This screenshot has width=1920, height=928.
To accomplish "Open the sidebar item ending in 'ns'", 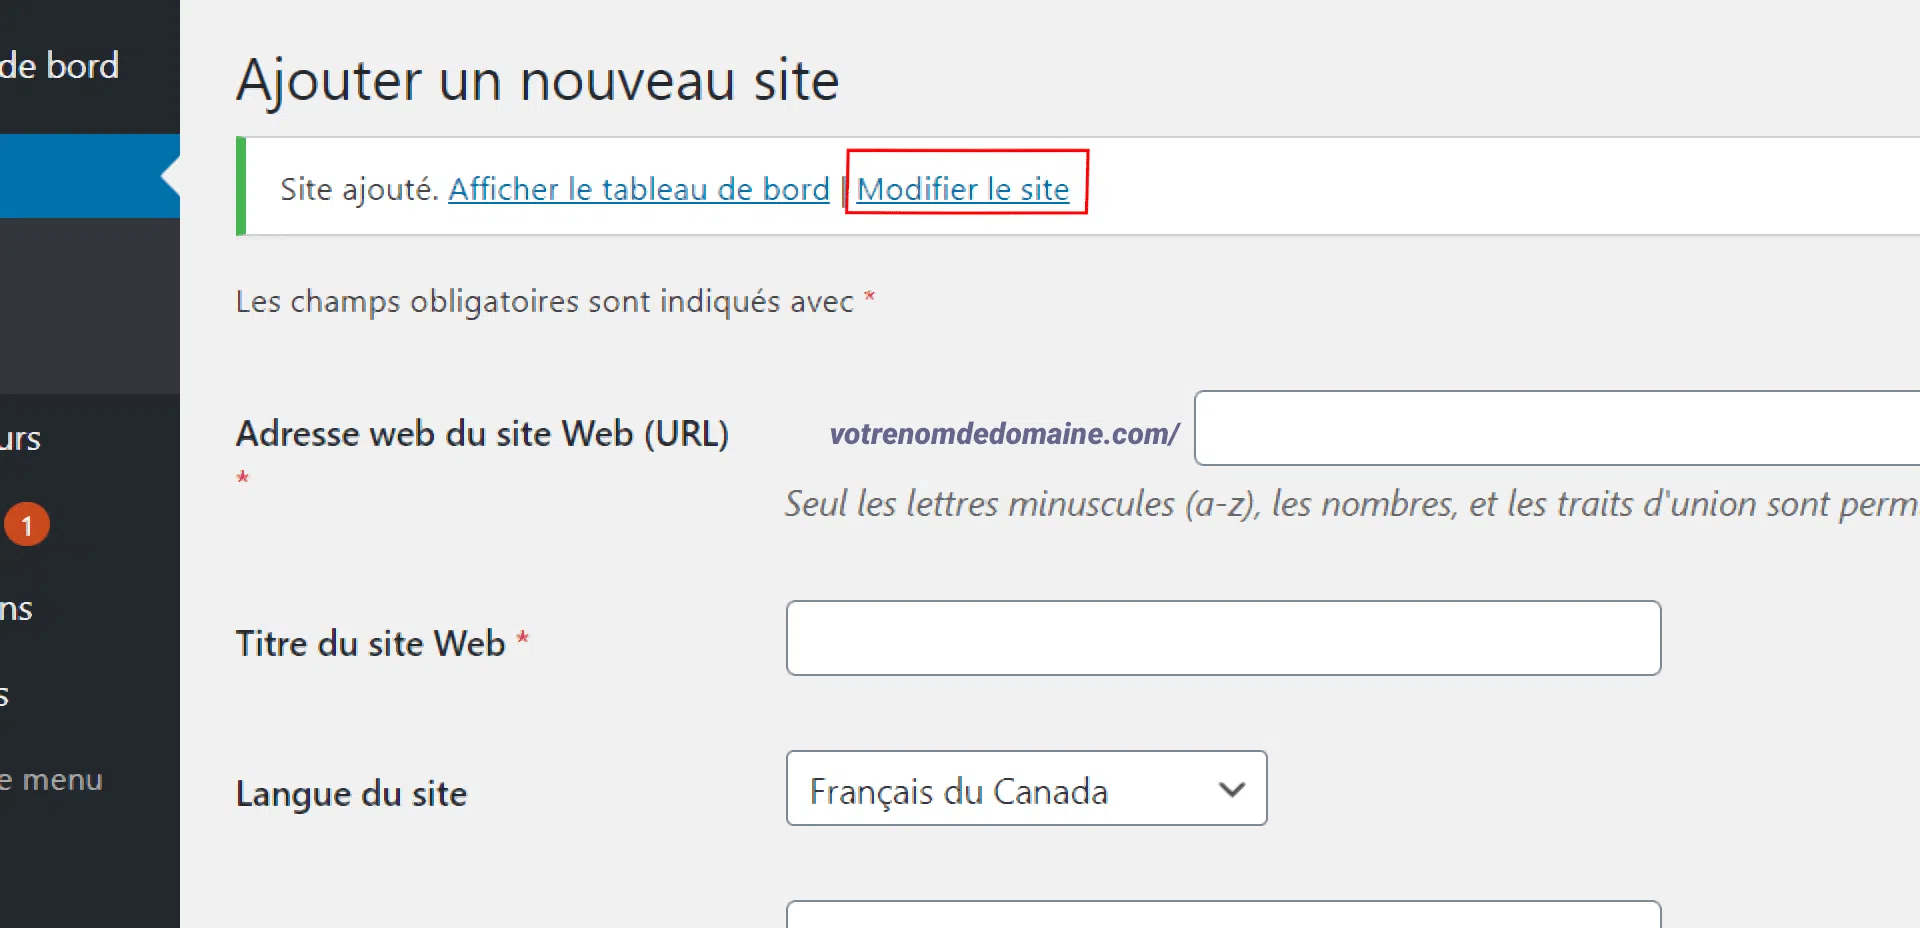I will click(x=17, y=608).
